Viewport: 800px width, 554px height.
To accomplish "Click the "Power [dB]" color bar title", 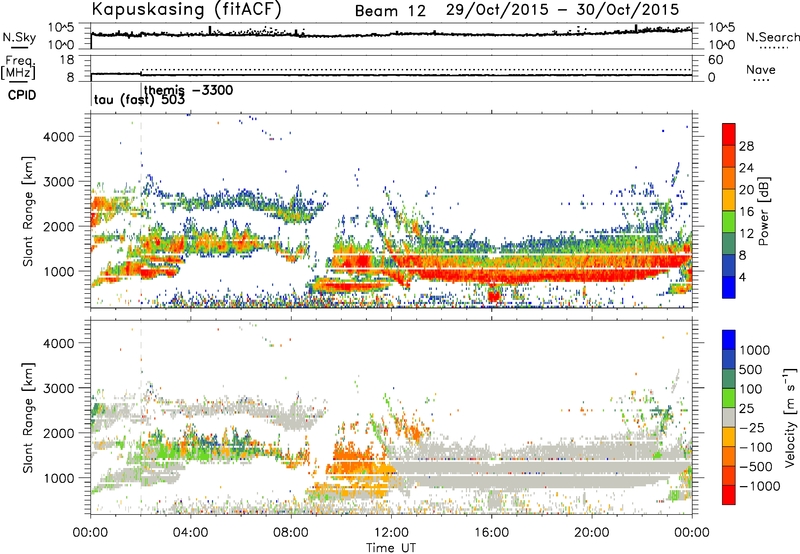I will tap(764, 211).
